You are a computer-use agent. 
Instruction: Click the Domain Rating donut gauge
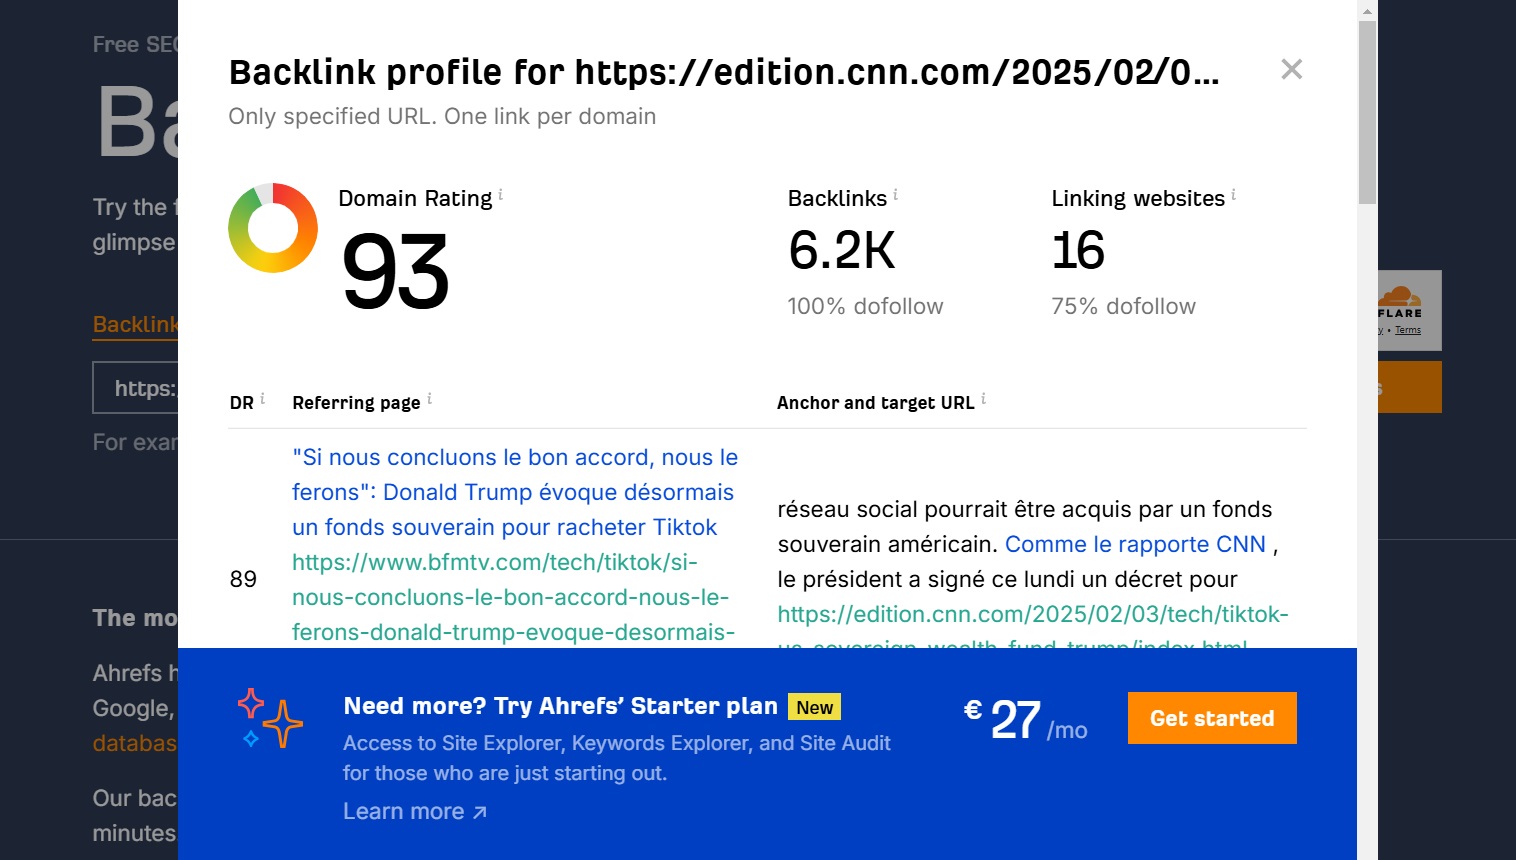tap(273, 229)
